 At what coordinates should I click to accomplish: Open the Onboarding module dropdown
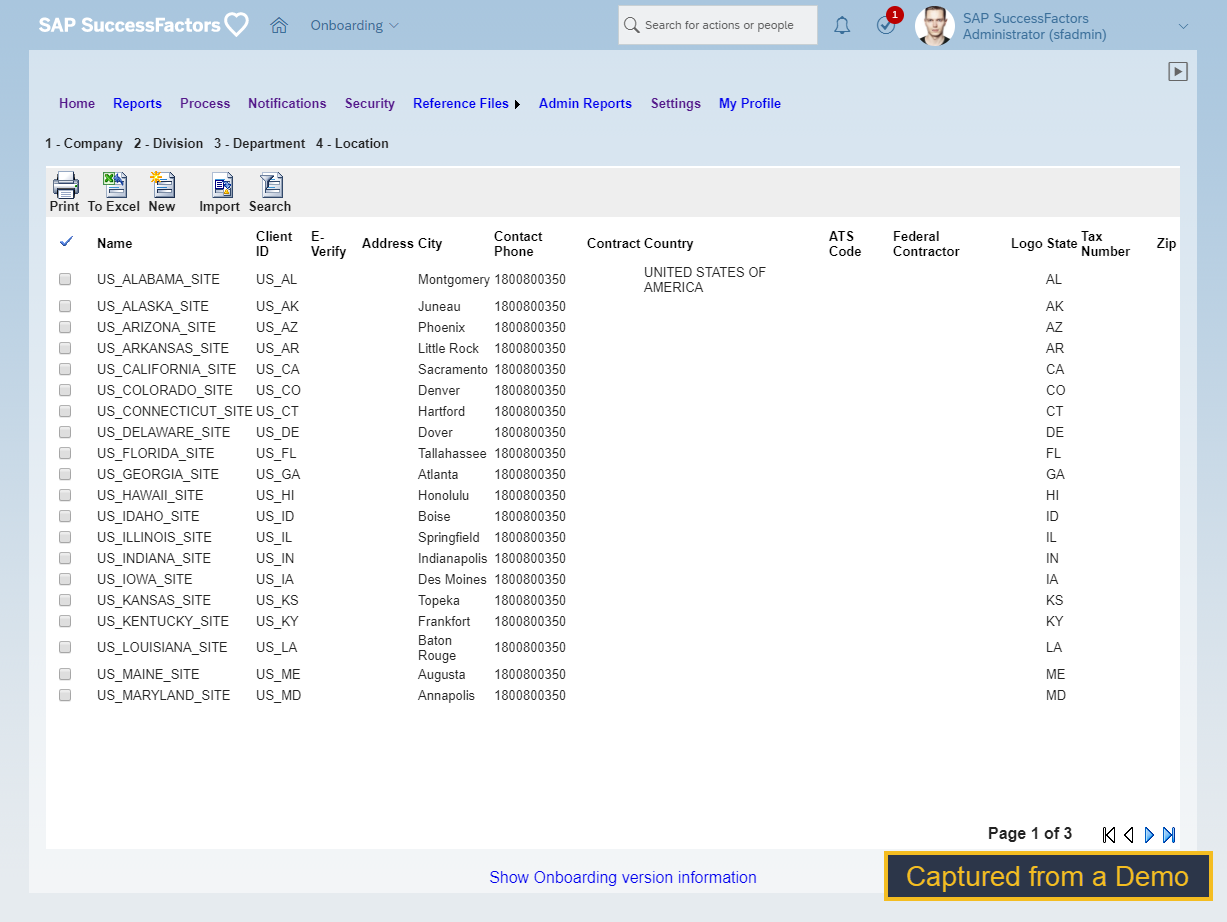coord(354,25)
